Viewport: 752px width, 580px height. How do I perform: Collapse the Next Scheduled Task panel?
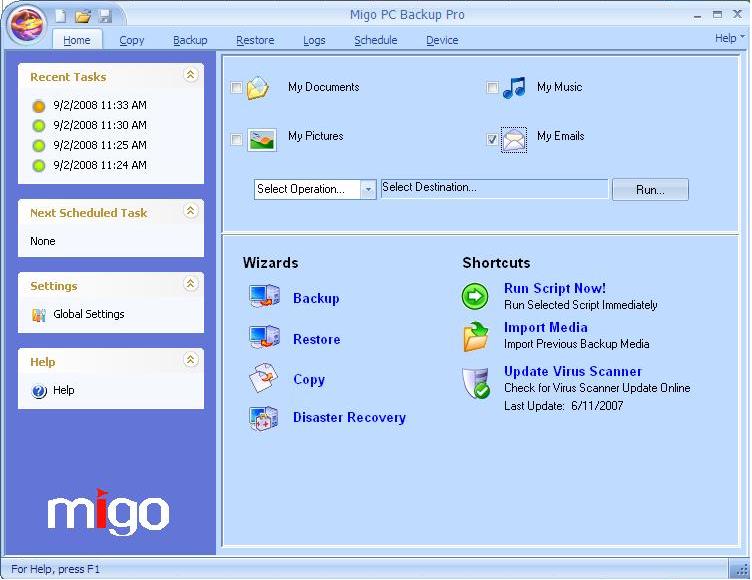(x=190, y=211)
